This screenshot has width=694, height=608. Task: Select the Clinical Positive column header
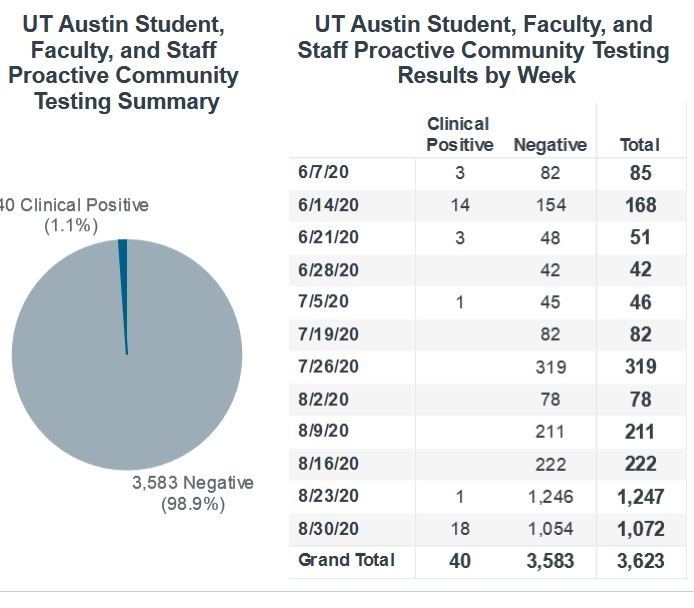(459, 134)
